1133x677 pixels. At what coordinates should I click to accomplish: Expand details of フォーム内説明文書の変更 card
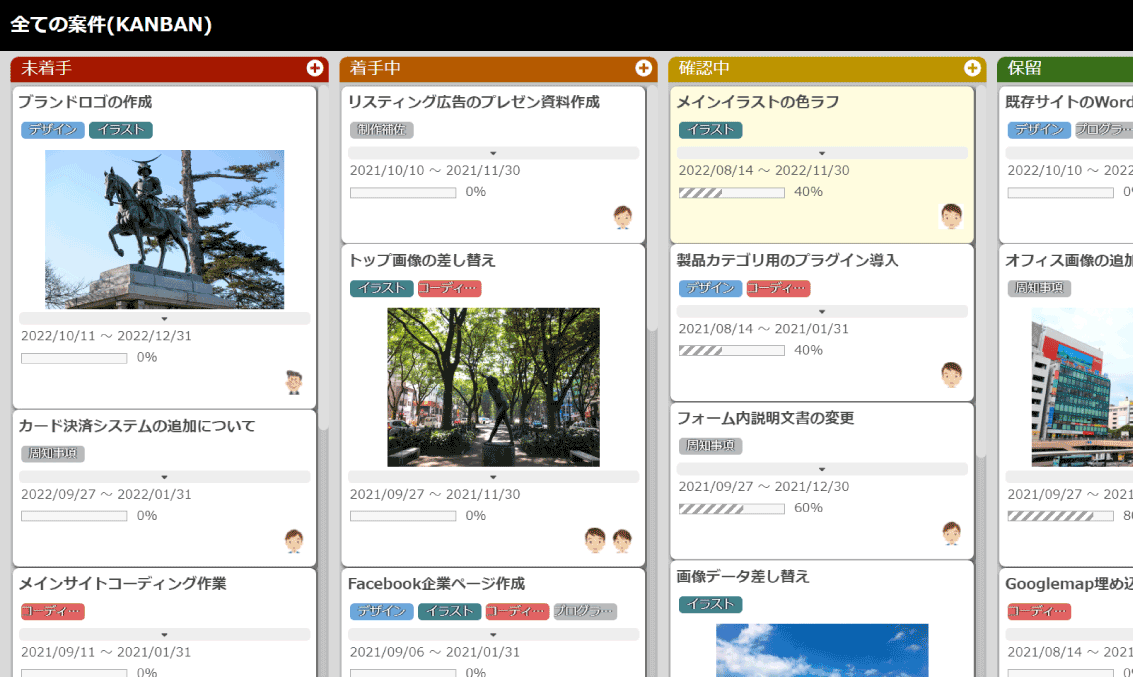coord(822,469)
